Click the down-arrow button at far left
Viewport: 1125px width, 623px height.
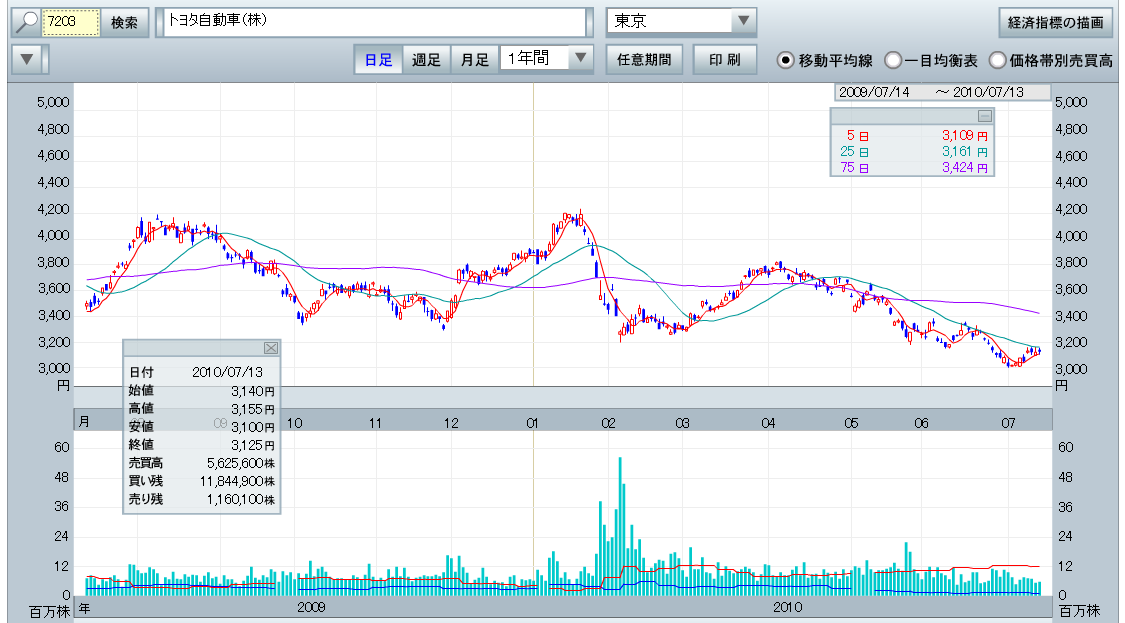(x=27, y=60)
